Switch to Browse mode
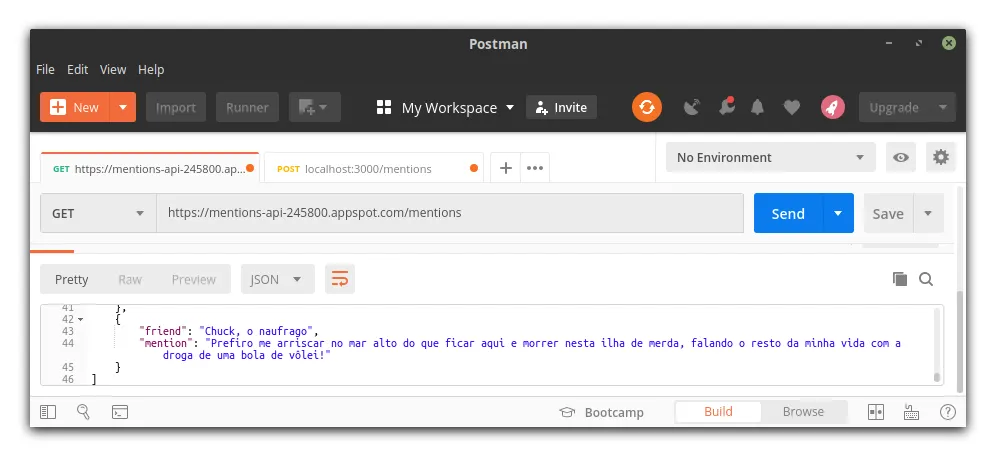 point(804,412)
